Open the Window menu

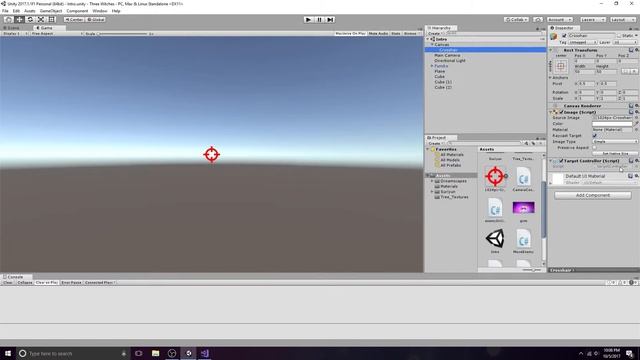click(x=100, y=11)
